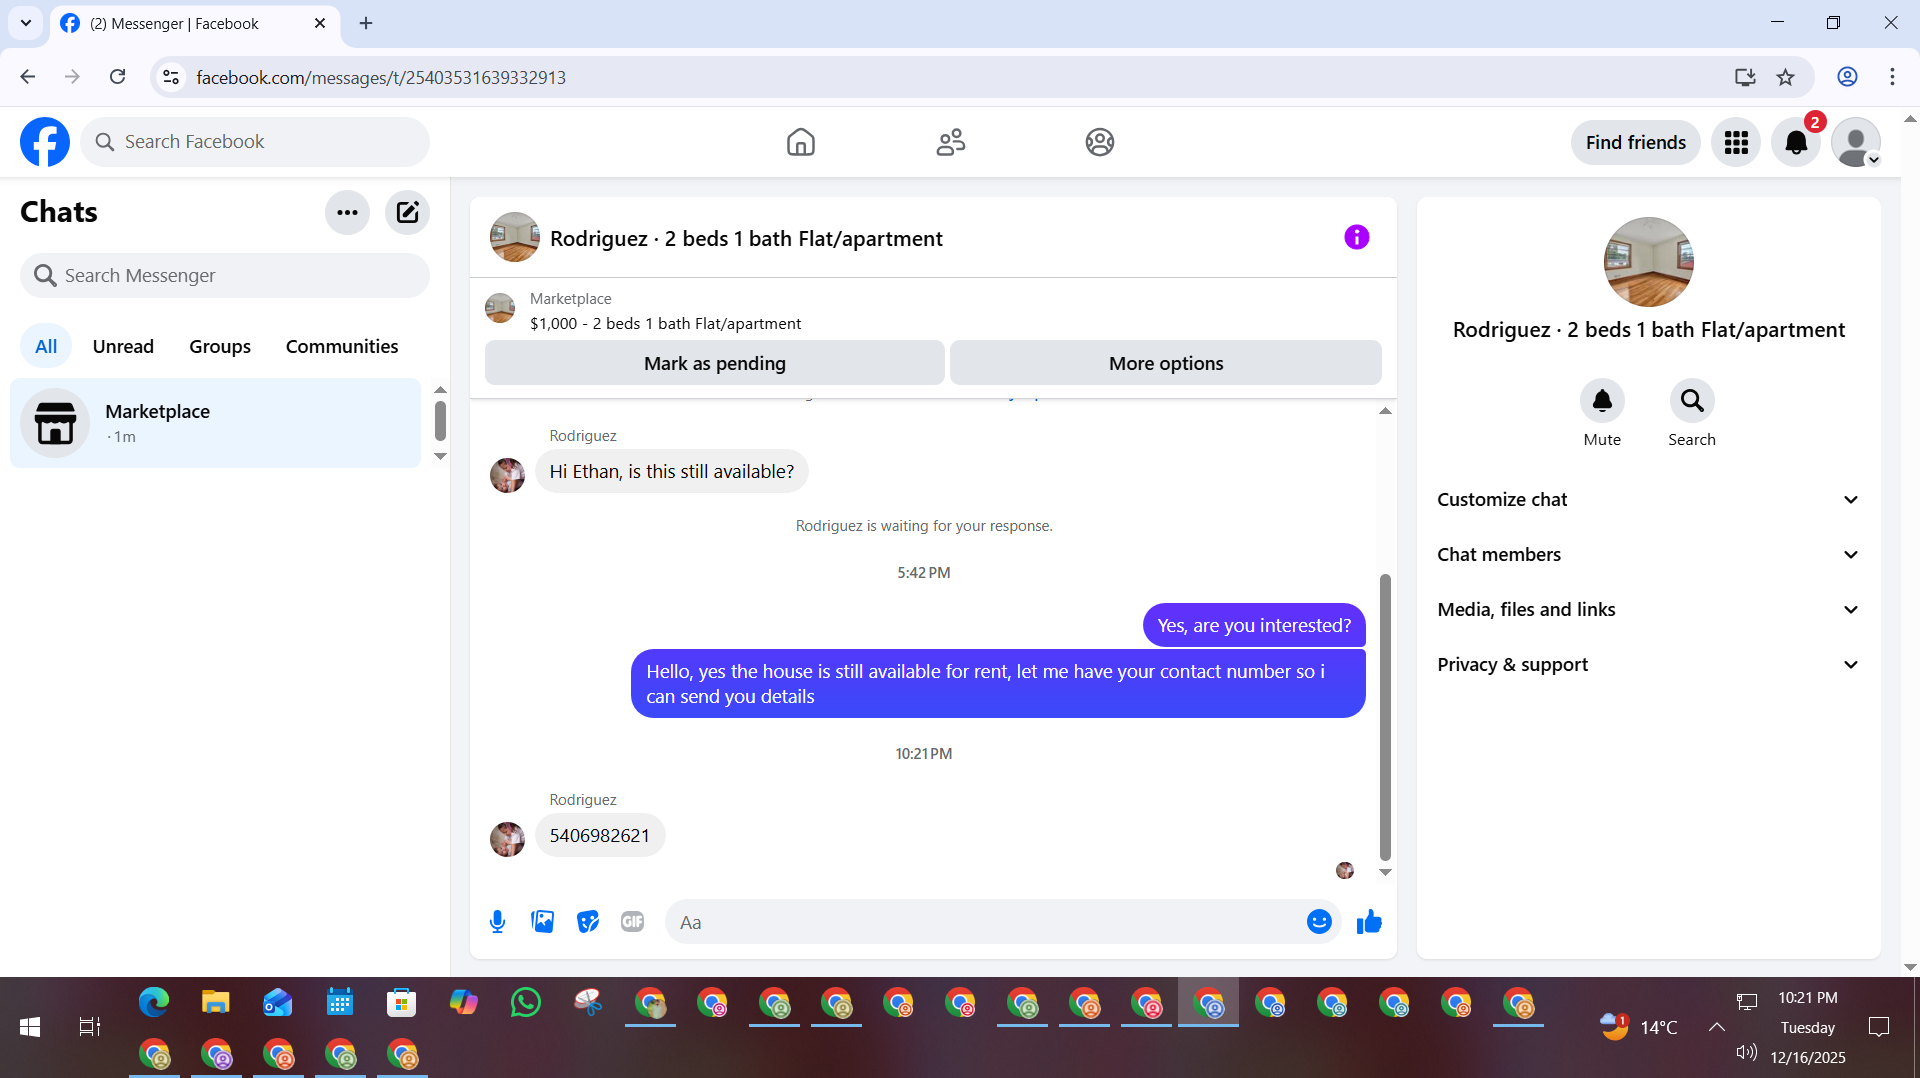Click More options button
Screen dimensions: 1920x1078
[x=1166, y=363]
